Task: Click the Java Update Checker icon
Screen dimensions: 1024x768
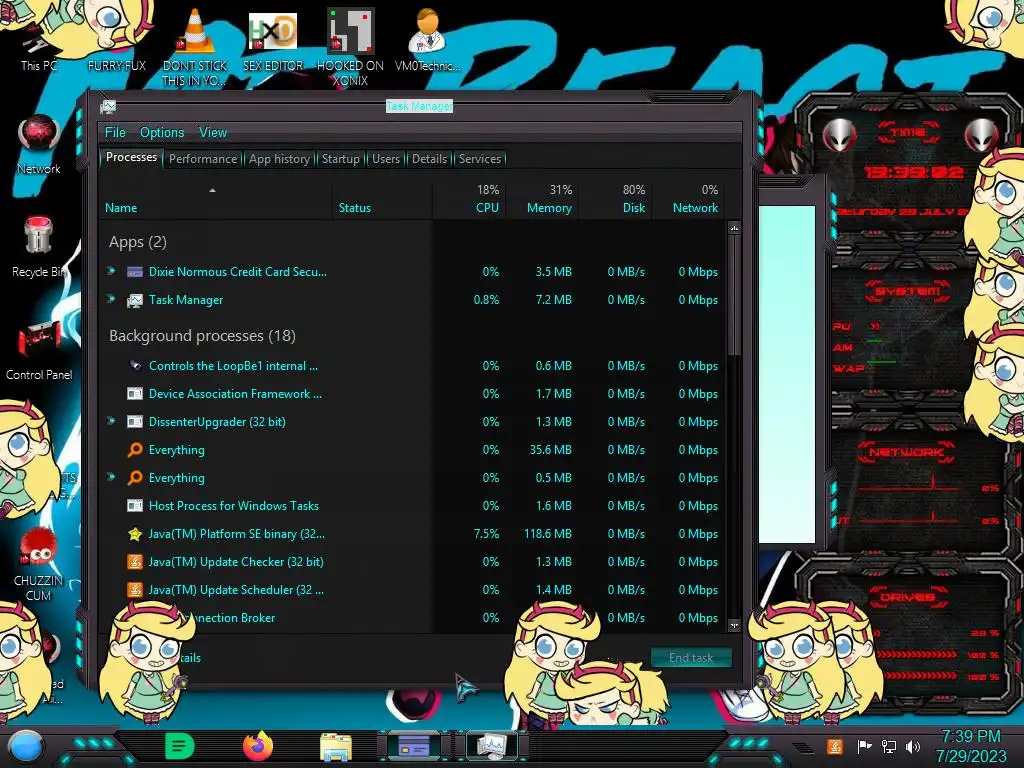Action: (135, 562)
